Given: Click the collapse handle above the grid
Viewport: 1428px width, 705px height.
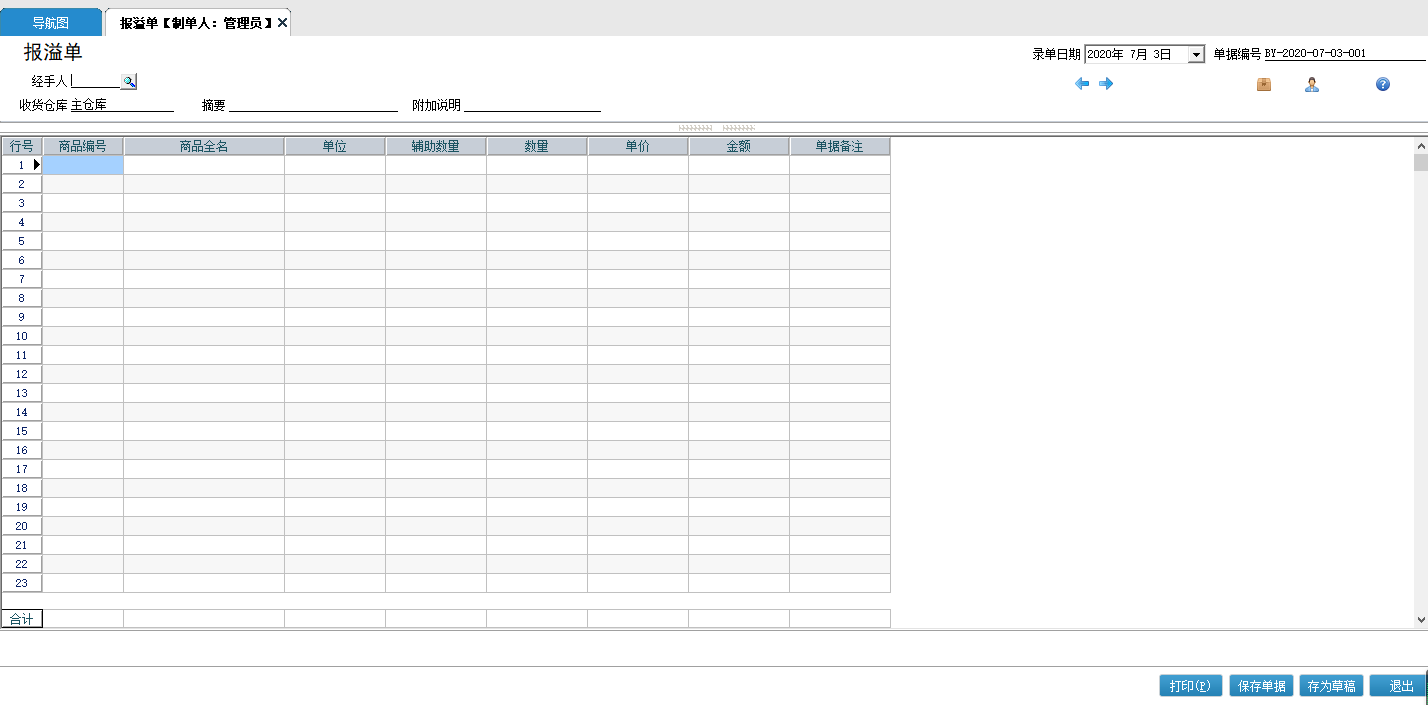Looking at the screenshot, I should [x=716, y=128].
